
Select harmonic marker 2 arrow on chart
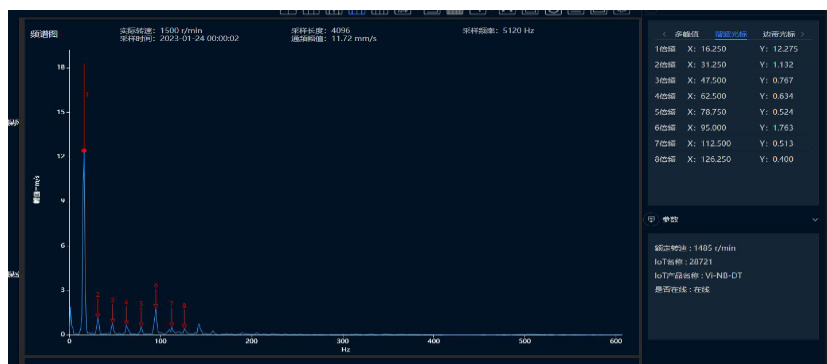pyautogui.click(x=98, y=306)
